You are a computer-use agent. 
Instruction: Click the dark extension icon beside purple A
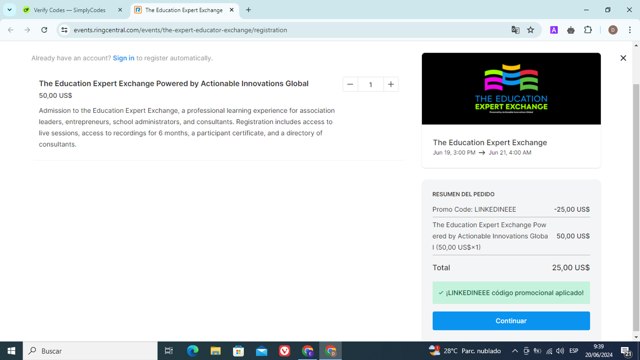[571, 30]
